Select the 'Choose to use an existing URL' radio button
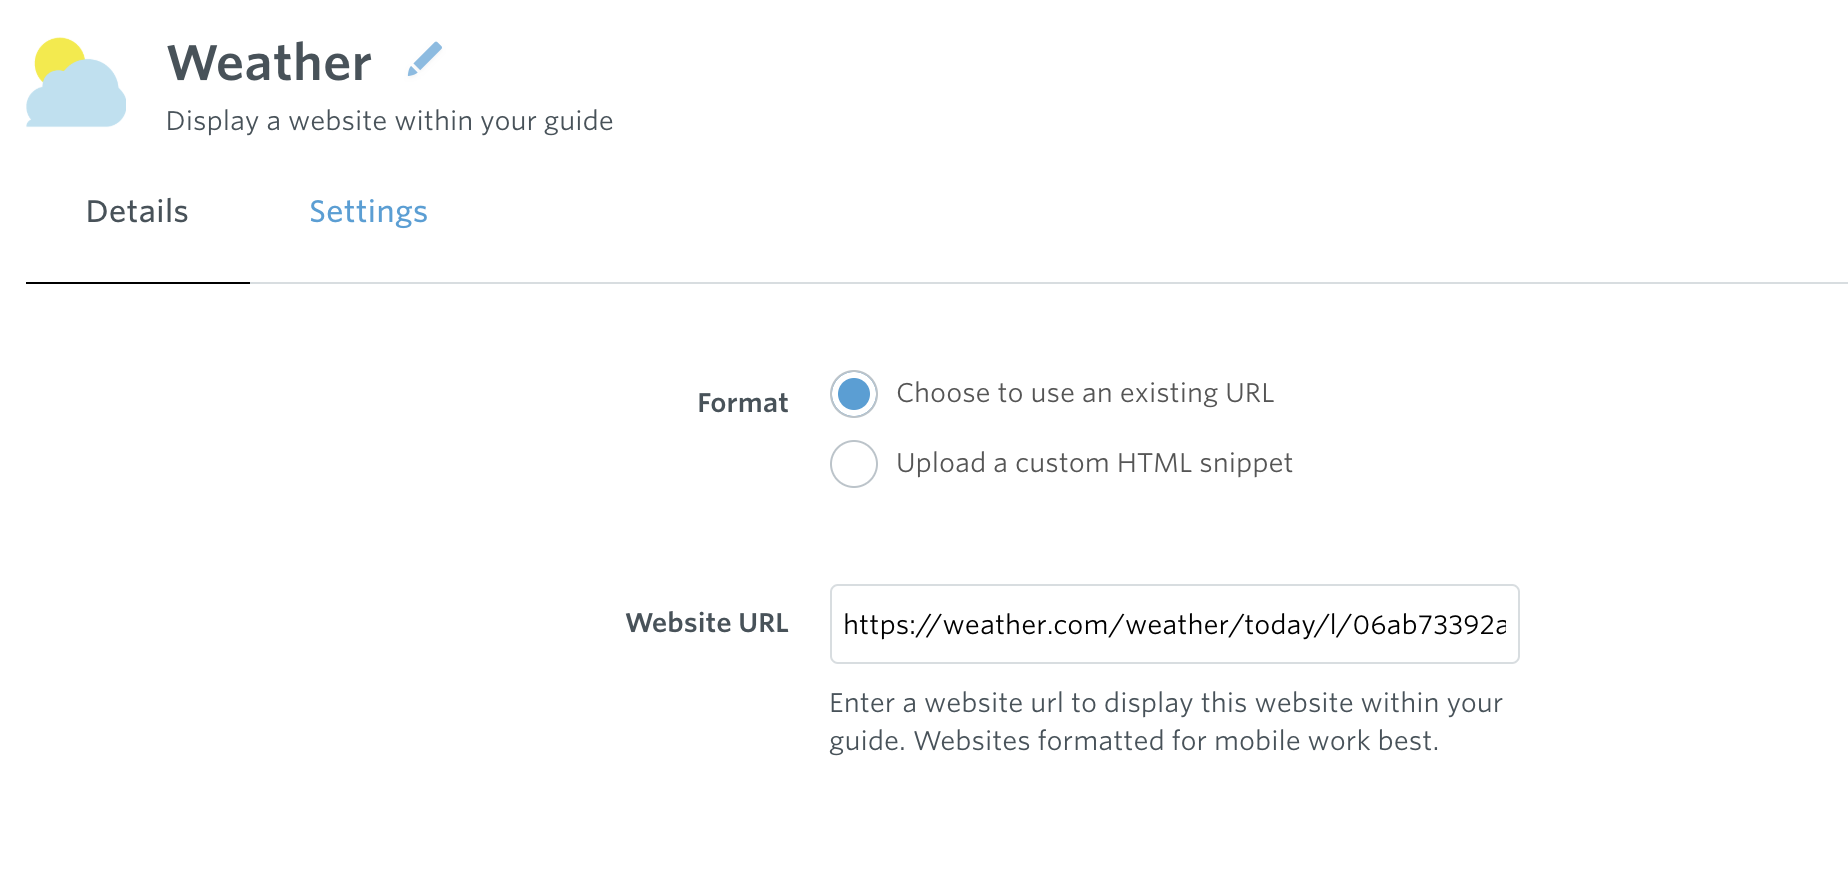This screenshot has height=892, width=1848. 854,394
